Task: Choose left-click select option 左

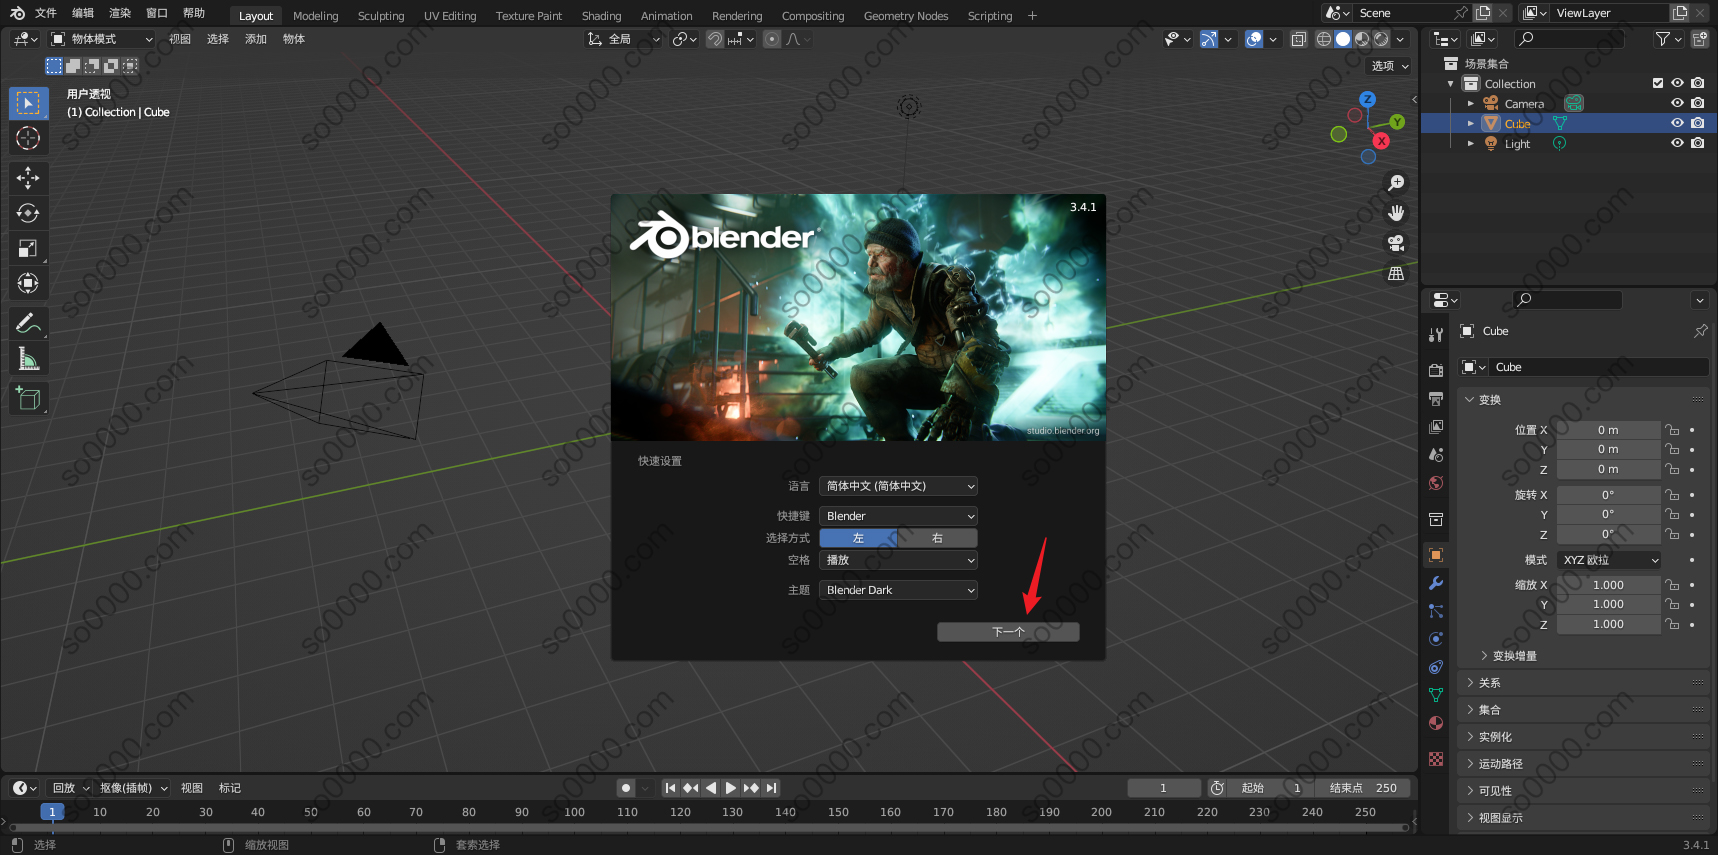Action: [859, 538]
